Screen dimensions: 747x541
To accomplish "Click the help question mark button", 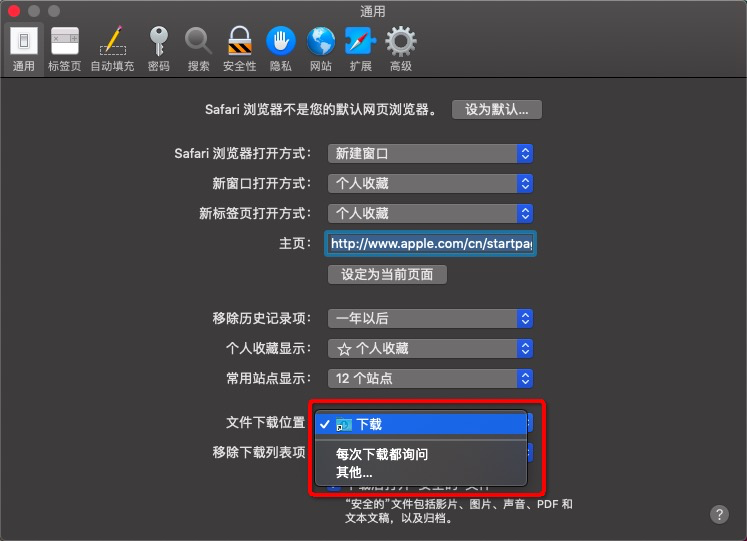I will click(719, 514).
